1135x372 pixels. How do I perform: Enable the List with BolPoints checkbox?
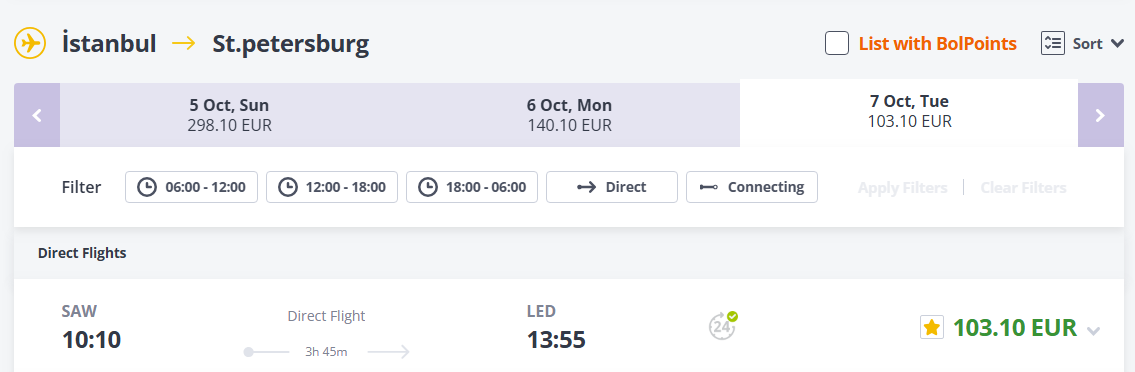click(x=837, y=43)
